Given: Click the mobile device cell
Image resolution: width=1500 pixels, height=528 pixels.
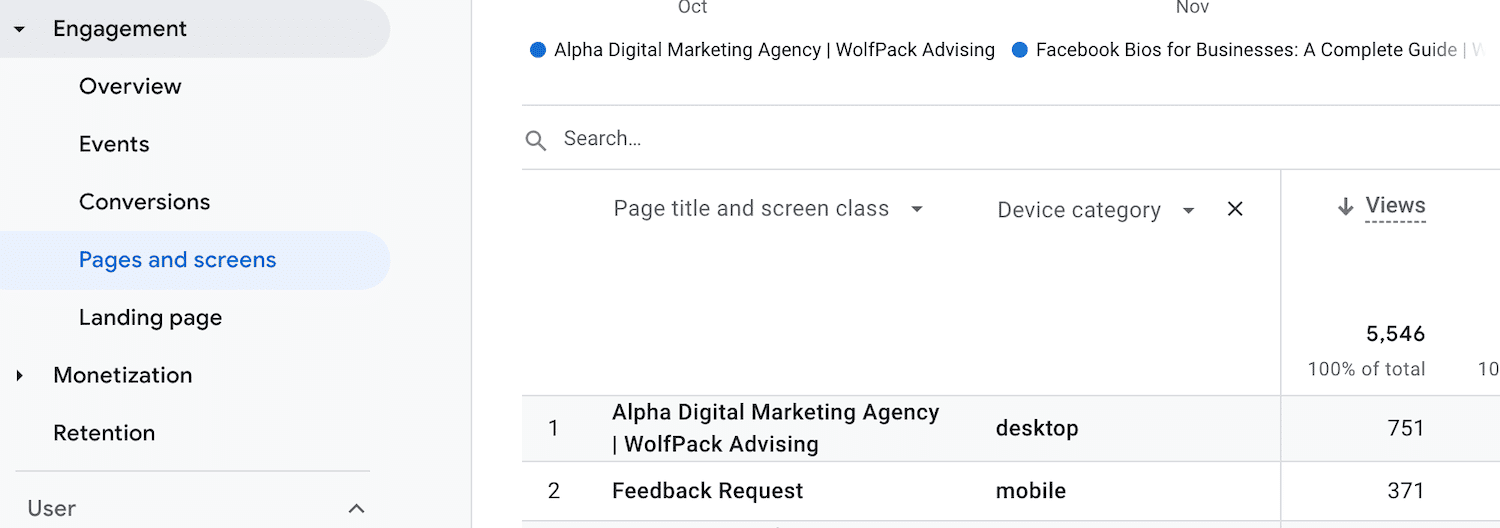Looking at the screenshot, I should tap(1031, 491).
